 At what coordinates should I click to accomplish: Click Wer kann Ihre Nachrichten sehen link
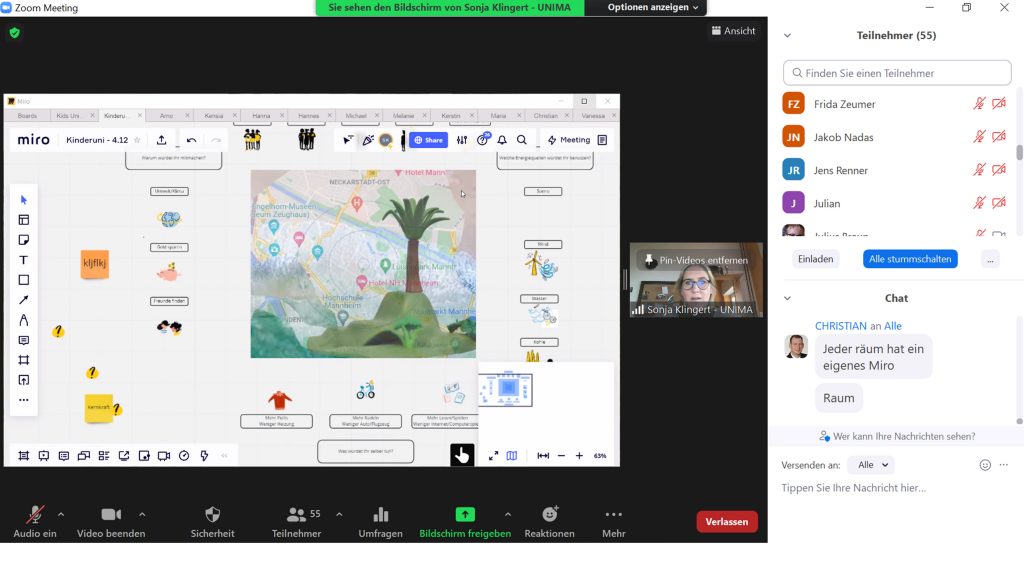897,436
